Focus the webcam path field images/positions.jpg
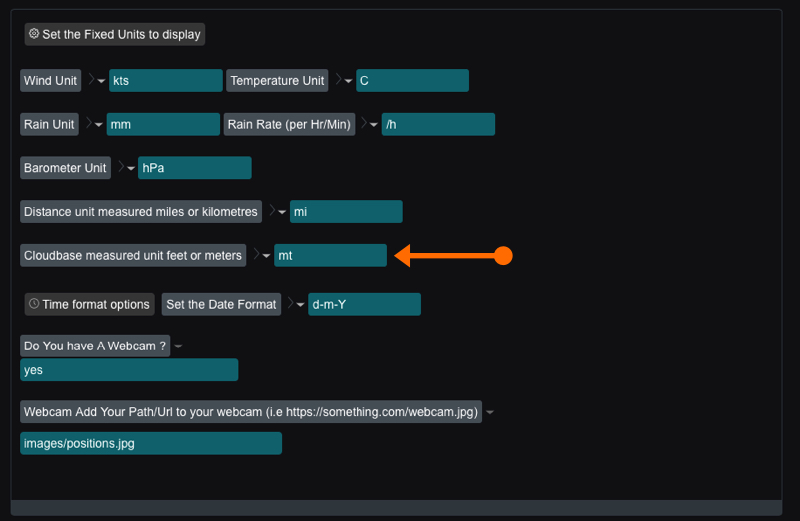Viewport: 800px width, 521px height. click(x=150, y=443)
